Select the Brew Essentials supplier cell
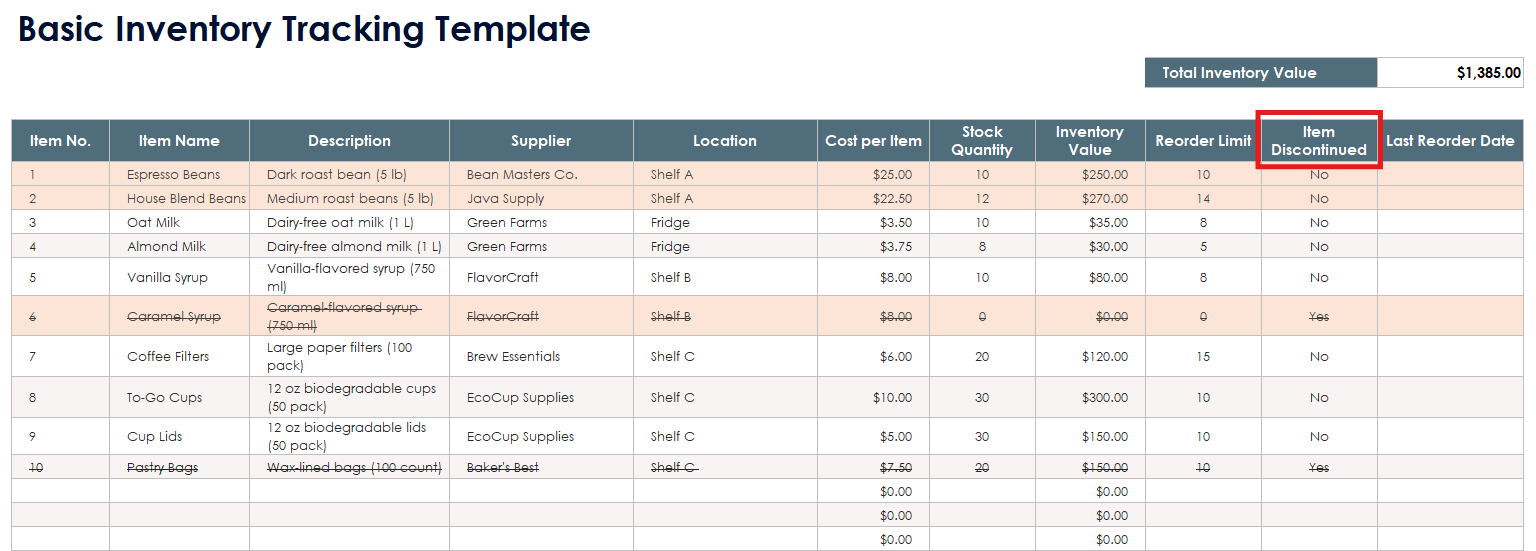The image size is (1536, 551). tap(513, 357)
